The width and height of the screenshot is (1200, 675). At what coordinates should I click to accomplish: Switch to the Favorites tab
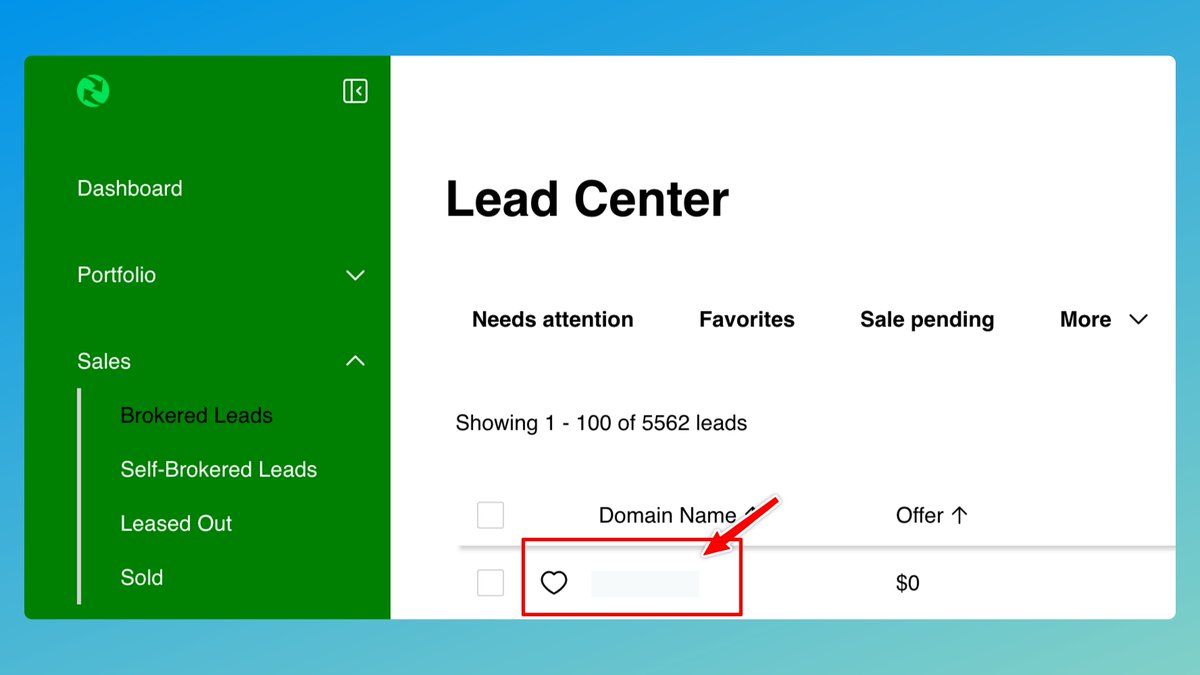747,319
